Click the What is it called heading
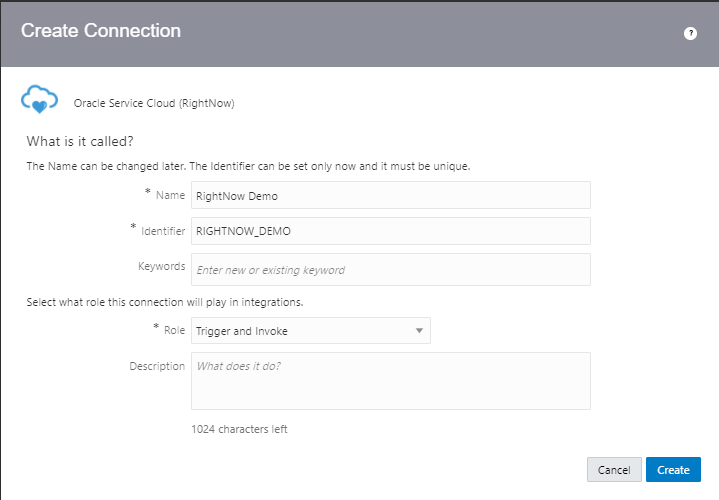Image resolution: width=719 pixels, height=500 pixels. pyautogui.click(x=80, y=140)
